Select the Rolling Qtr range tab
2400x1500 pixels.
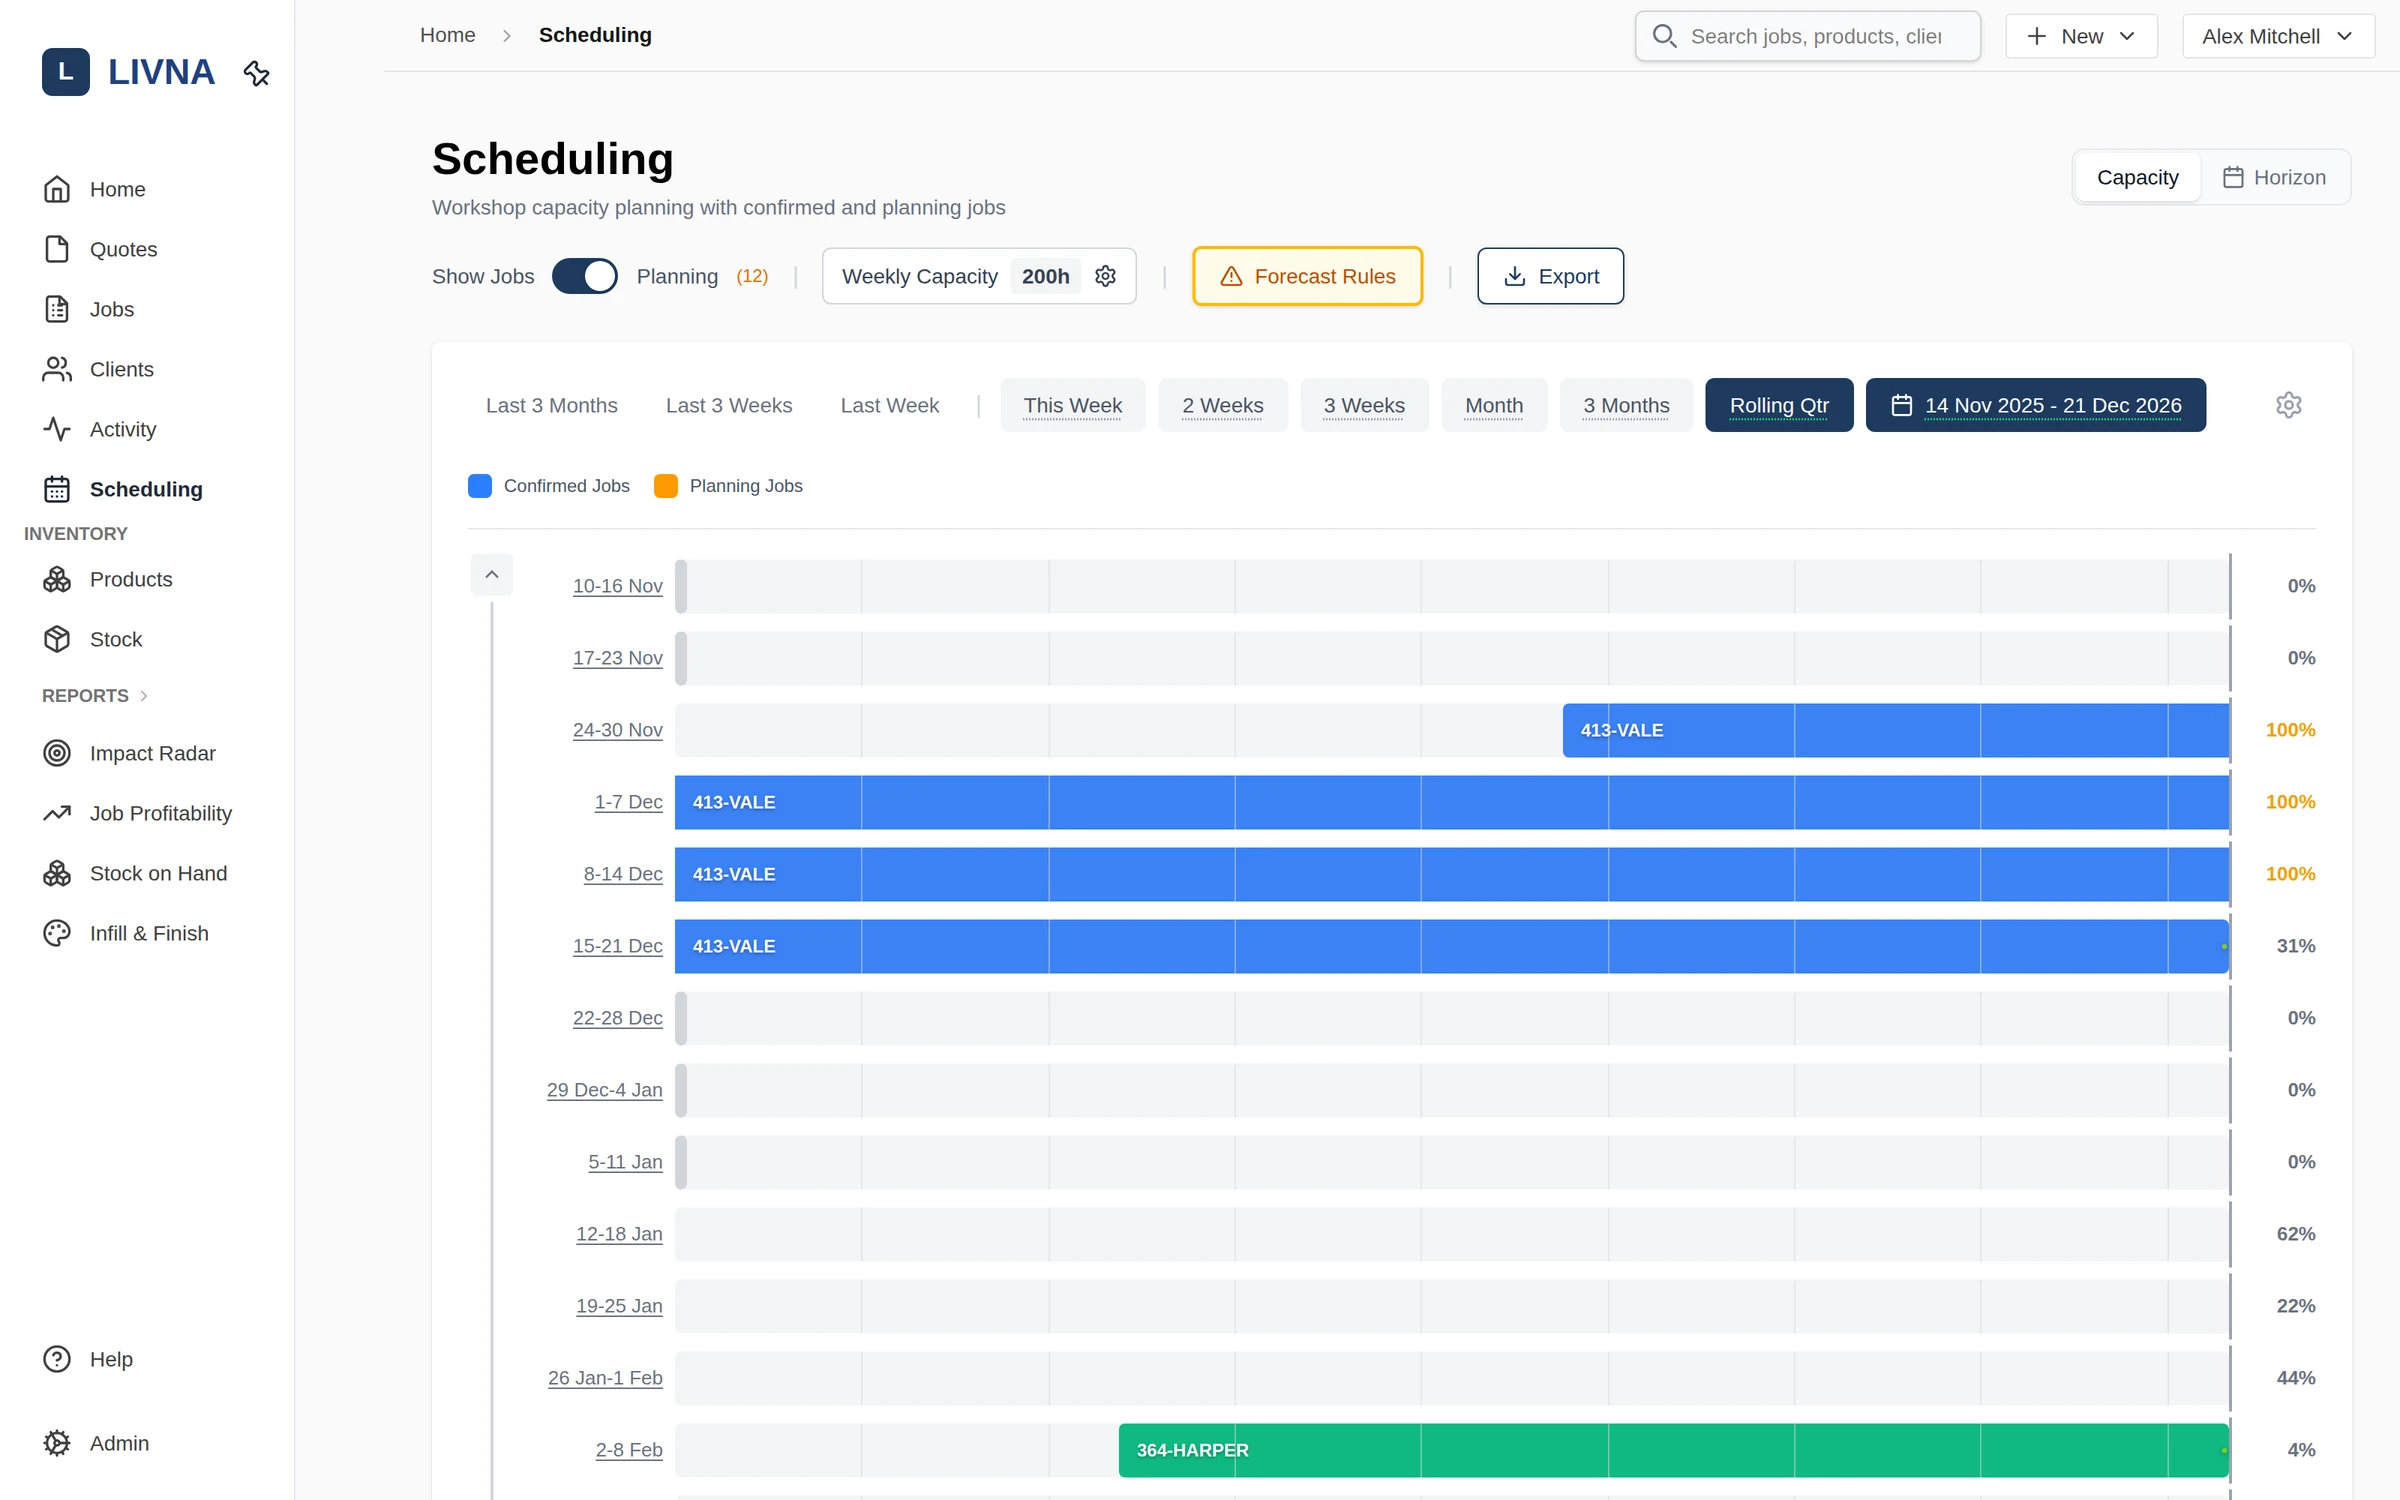[x=1779, y=405]
